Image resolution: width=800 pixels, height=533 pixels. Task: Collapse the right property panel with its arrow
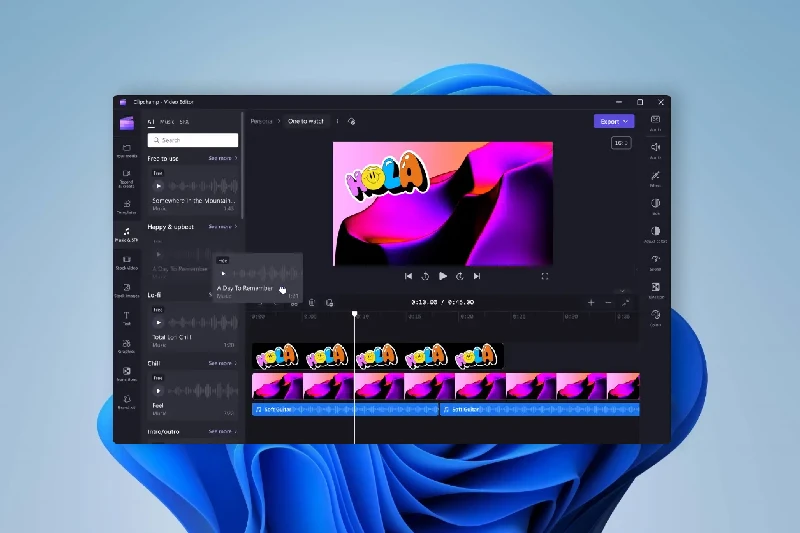[x=637, y=269]
